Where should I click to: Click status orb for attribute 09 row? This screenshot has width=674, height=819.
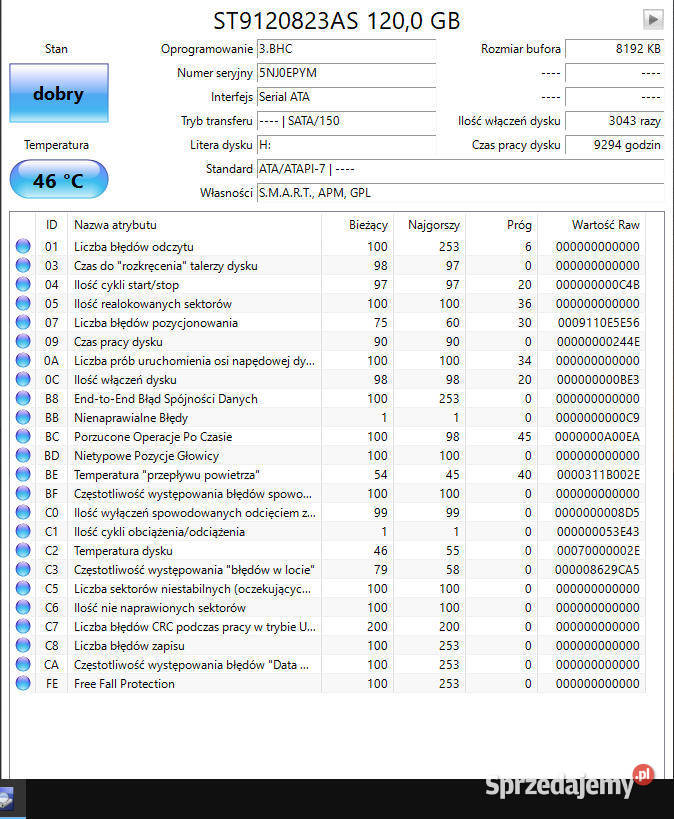[23, 341]
